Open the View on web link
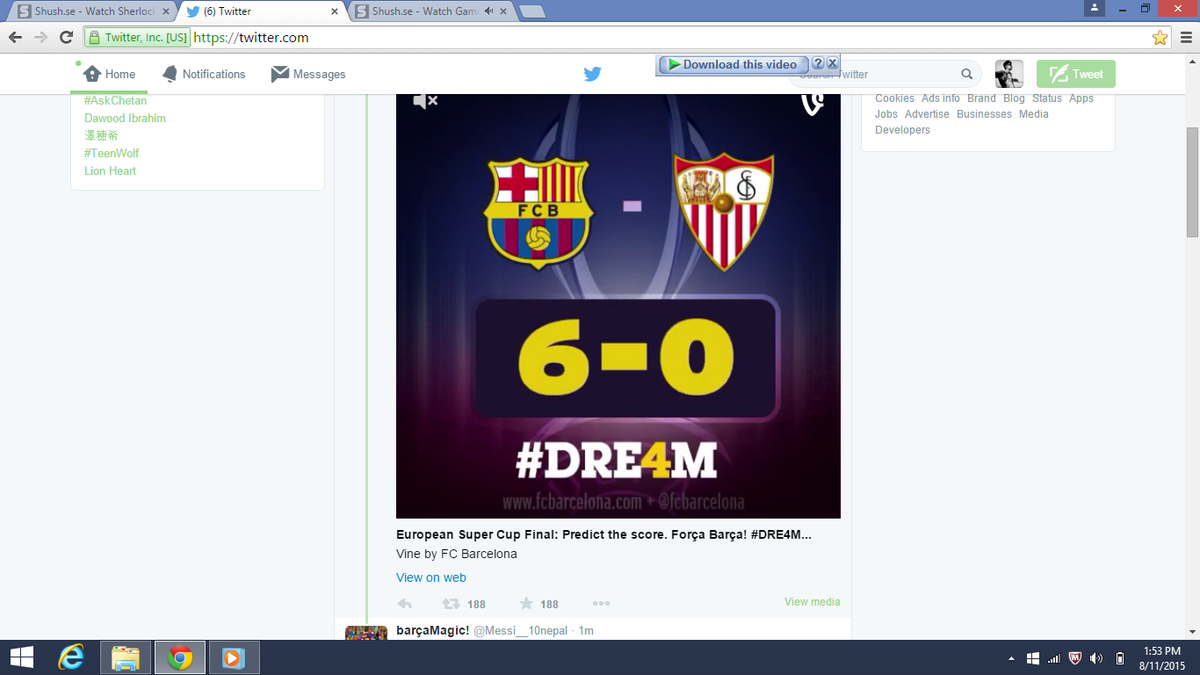Screen dimensions: 1200x675 tap(431, 577)
